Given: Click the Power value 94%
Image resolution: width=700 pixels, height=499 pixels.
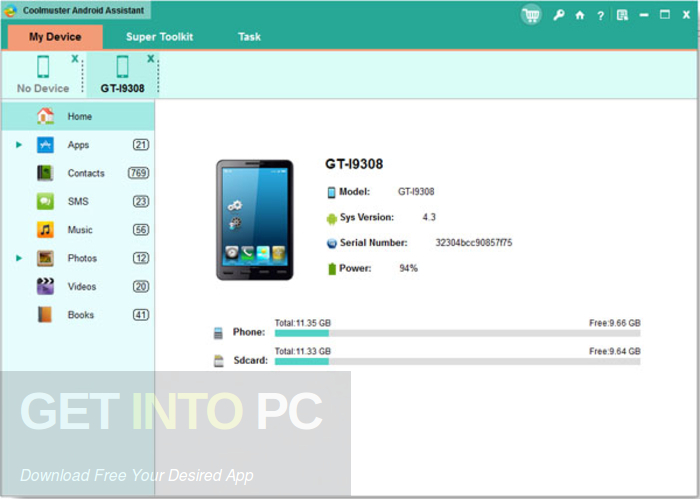Looking at the screenshot, I should pyautogui.click(x=408, y=268).
